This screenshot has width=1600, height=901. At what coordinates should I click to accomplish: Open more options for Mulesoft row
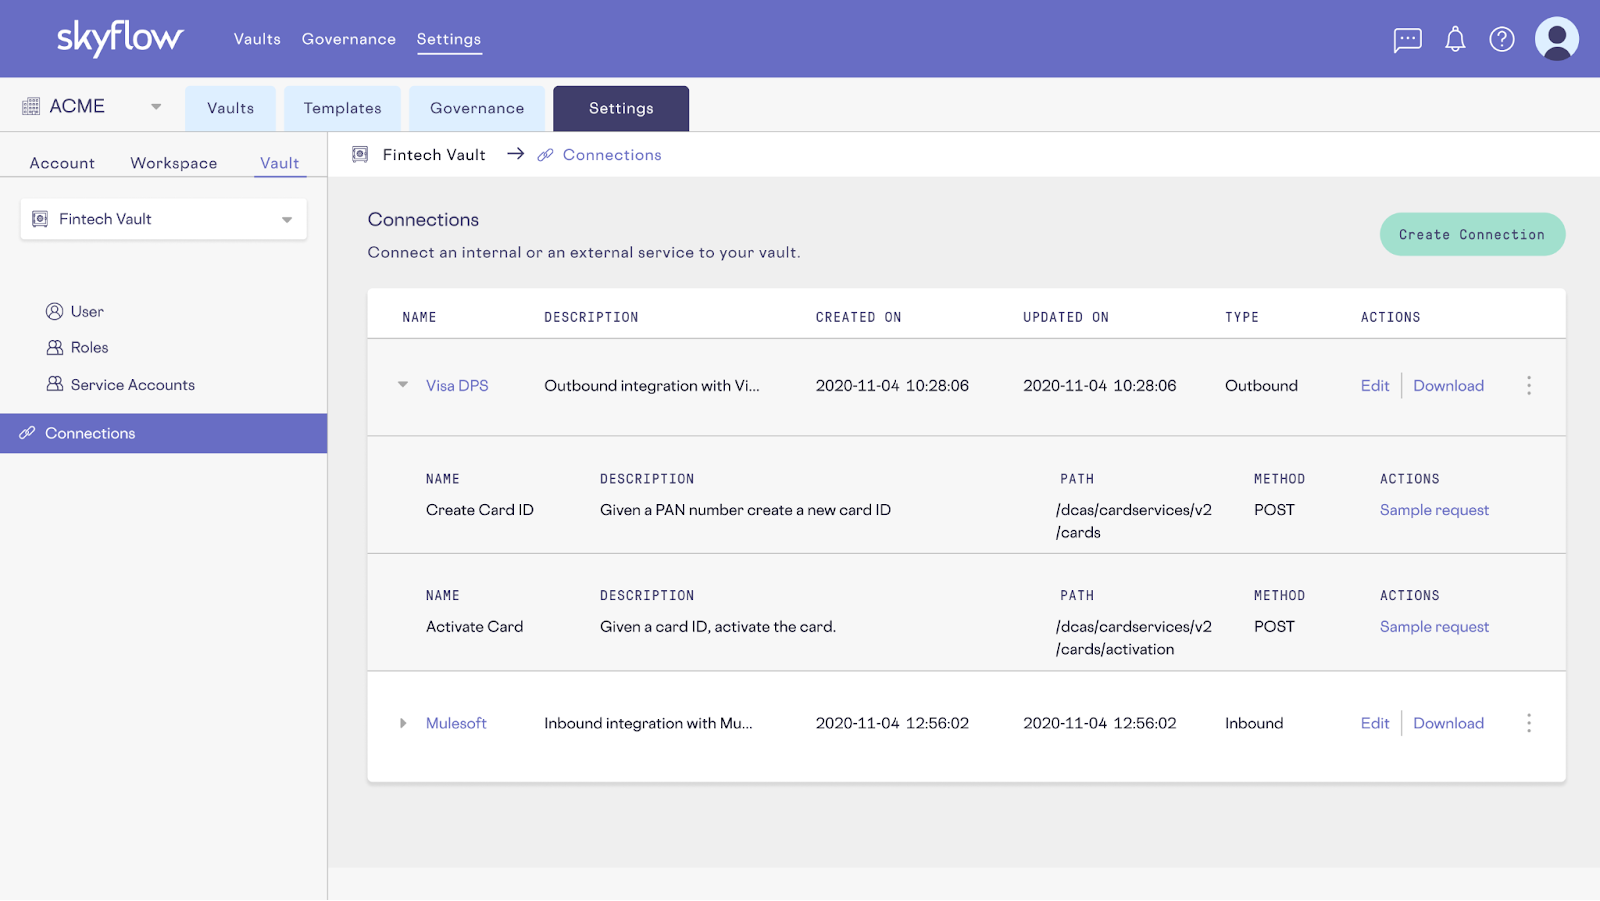(x=1528, y=723)
